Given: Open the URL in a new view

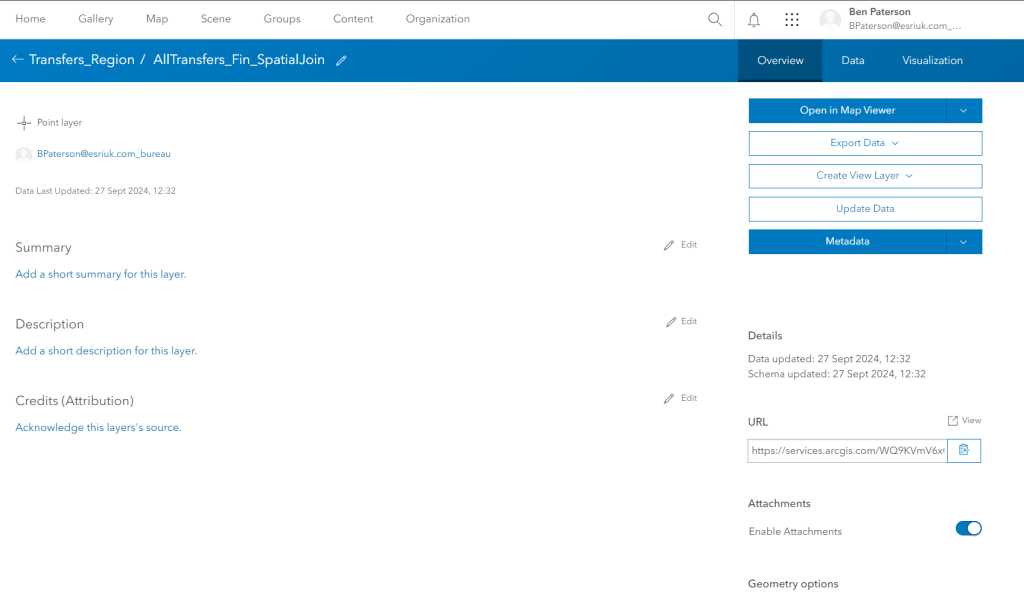Looking at the screenshot, I should [x=962, y=420].
